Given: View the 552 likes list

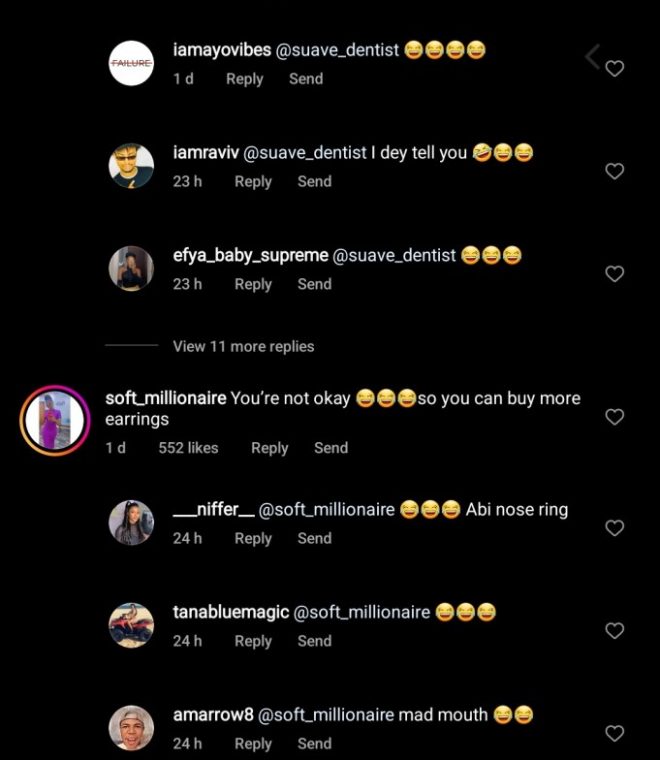Looking at the screenshot, I should click(x=188, y=448).
